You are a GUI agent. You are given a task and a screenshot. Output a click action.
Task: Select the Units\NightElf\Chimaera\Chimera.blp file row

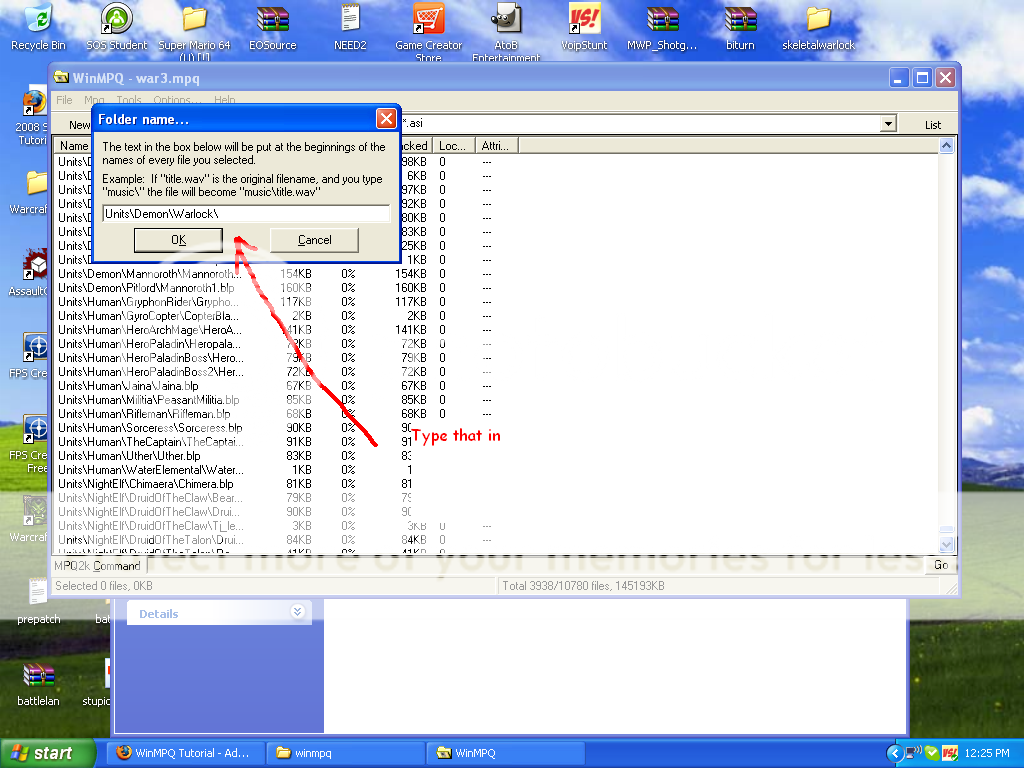[146, 484]
